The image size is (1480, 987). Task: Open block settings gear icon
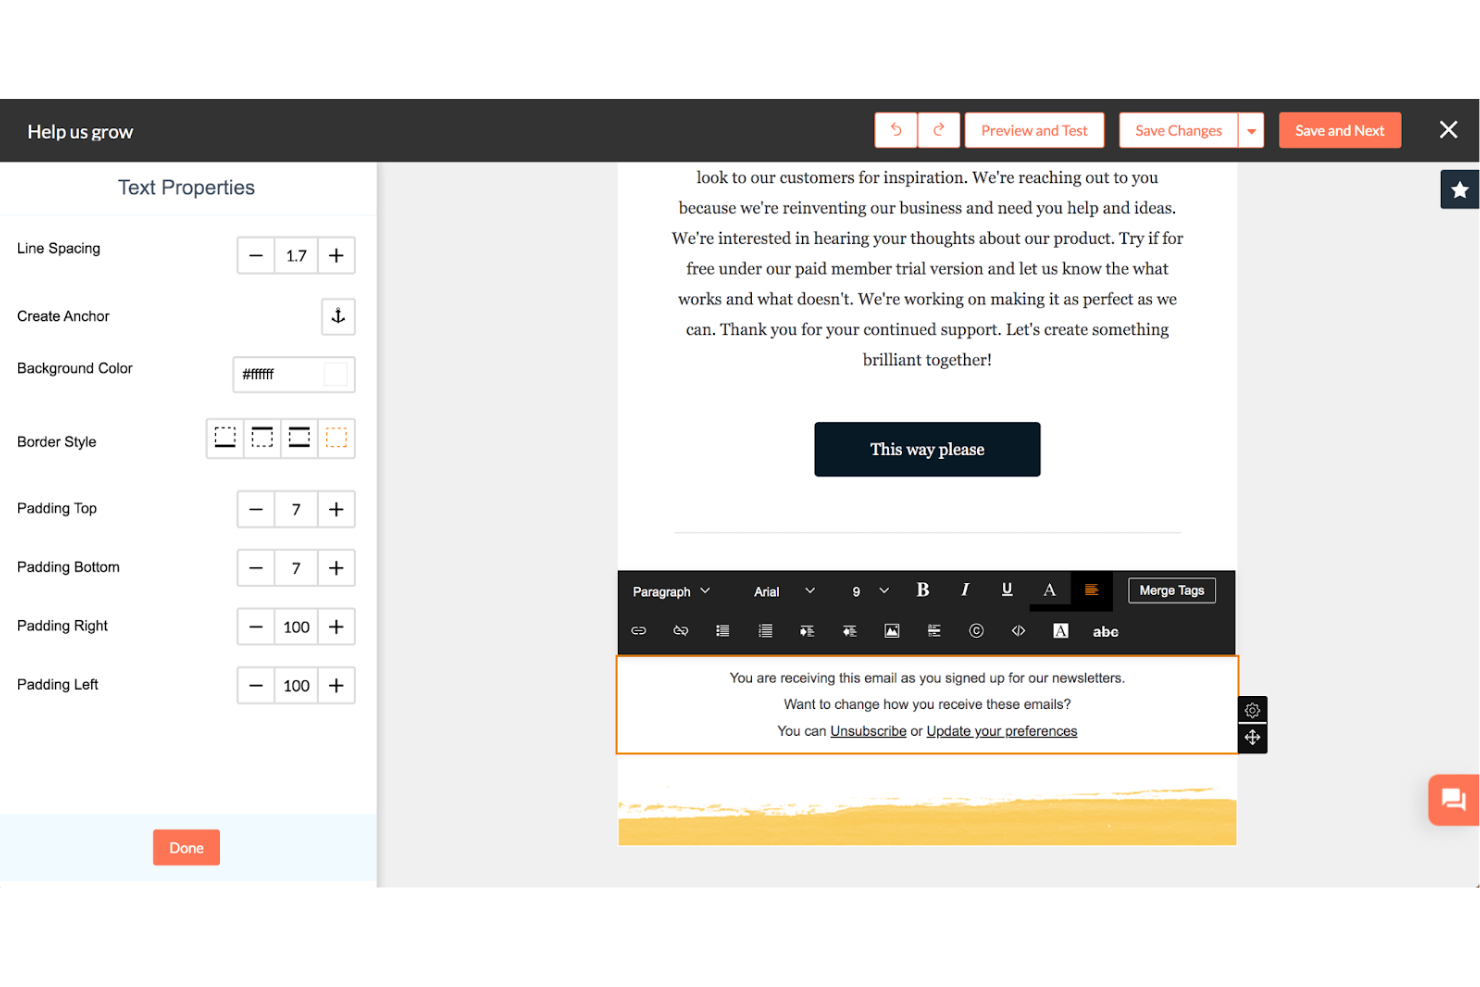(1252, 710)
